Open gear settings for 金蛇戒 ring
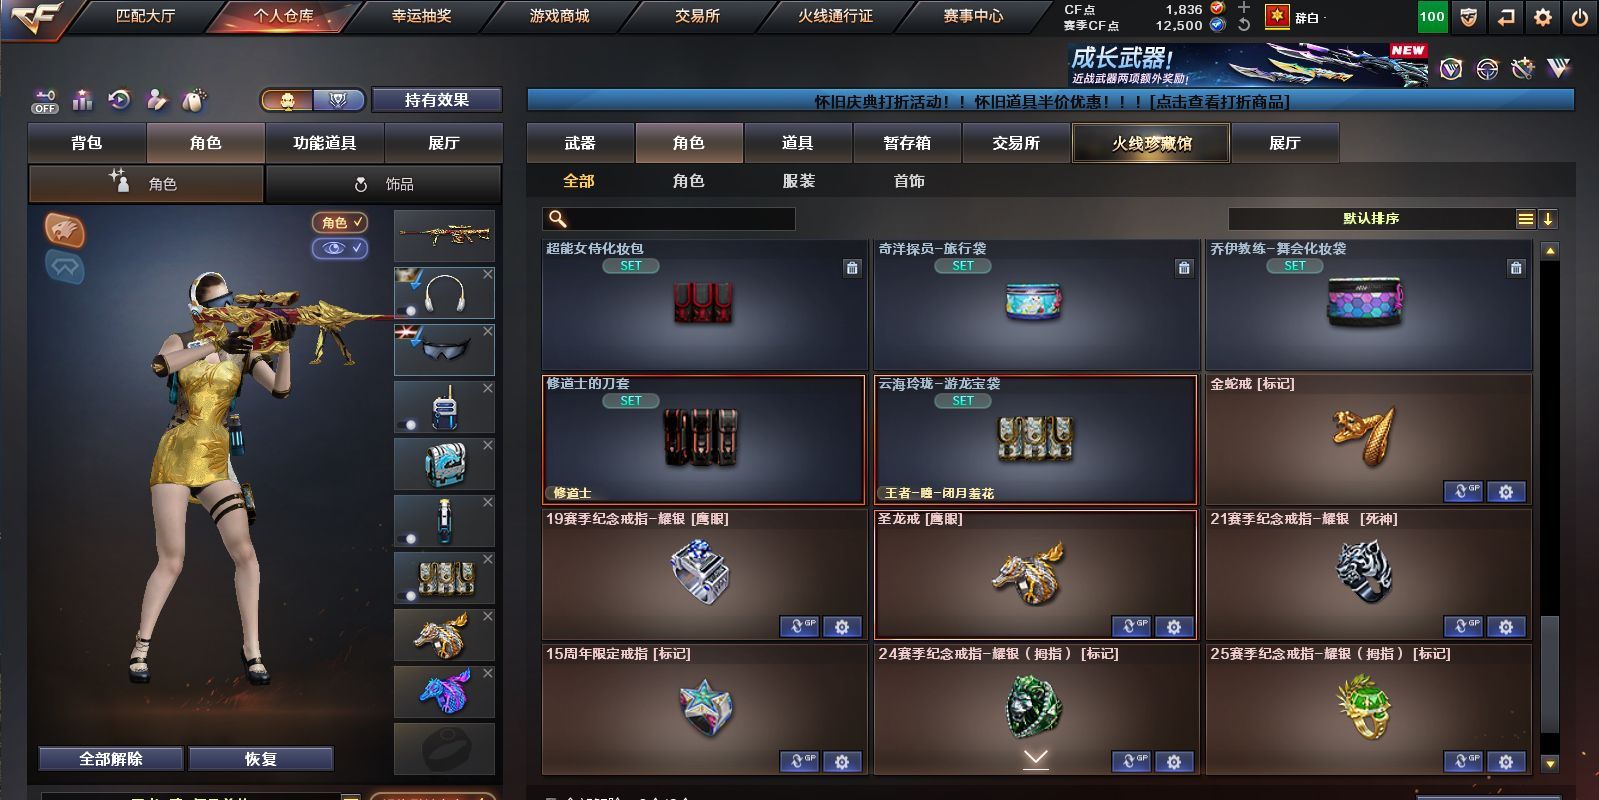The height and width of the screenshot is (800, 1599). pos(1506,491)
